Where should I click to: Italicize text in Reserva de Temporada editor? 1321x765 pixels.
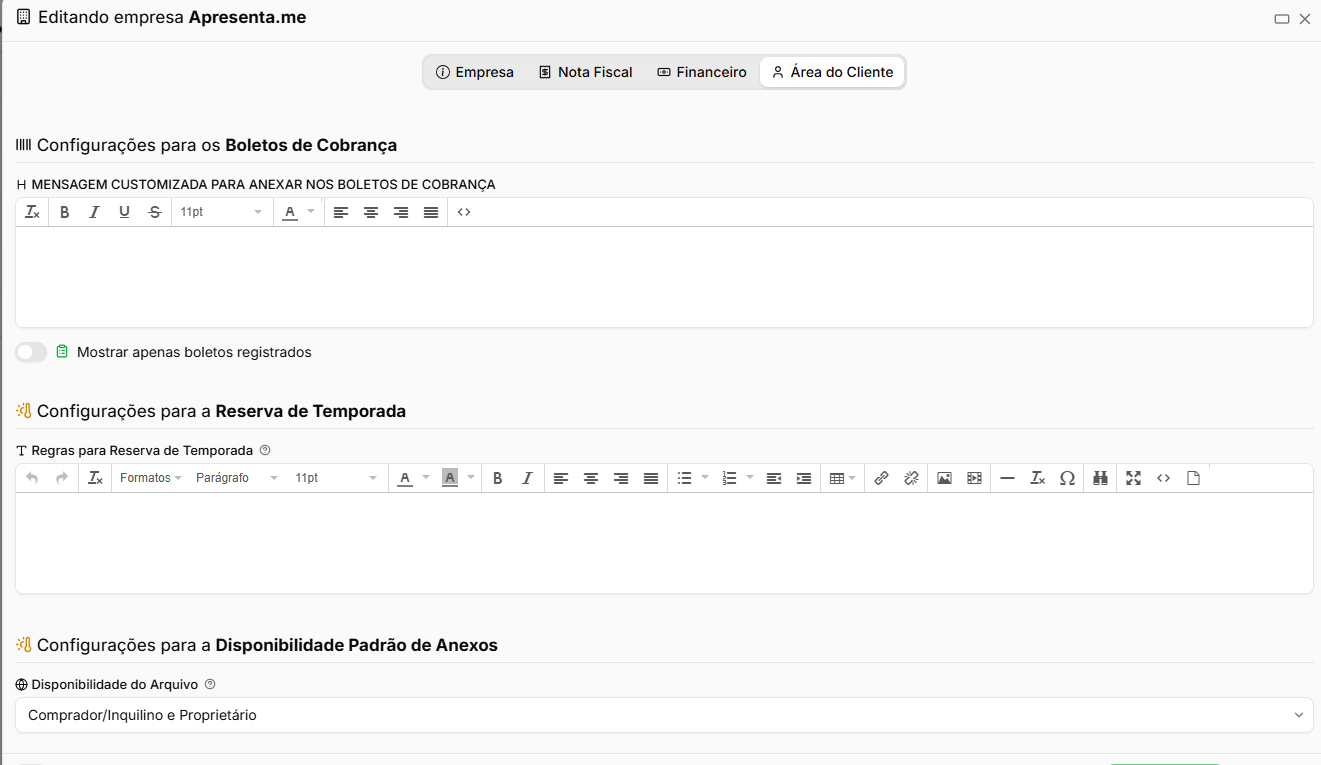click(527, 478)
